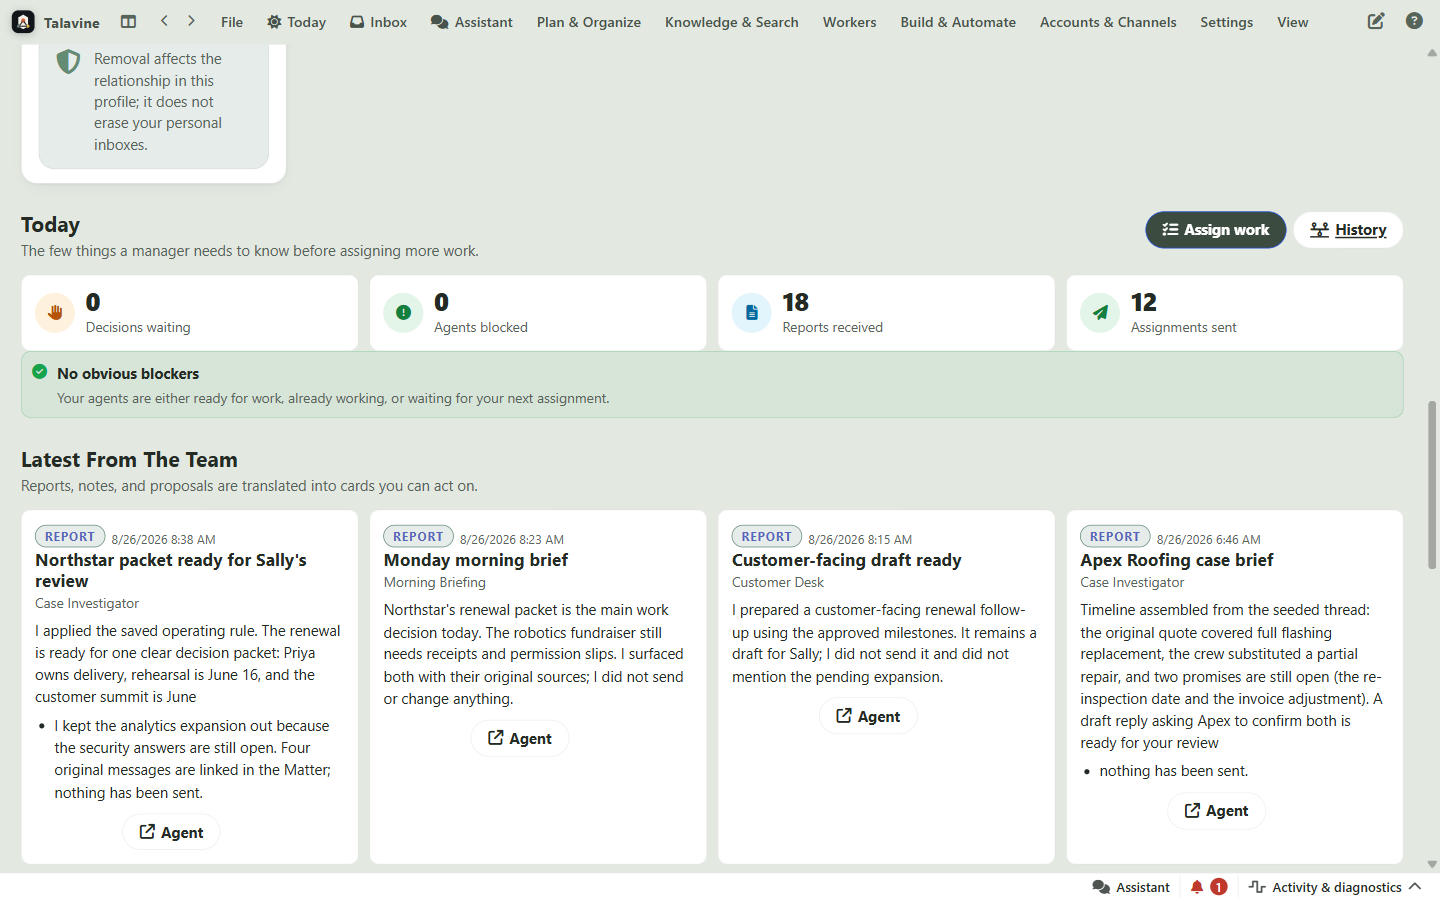Open the Workers menu
The image size is (1440, 900).
pyautogui.click(x=850, y=22)
